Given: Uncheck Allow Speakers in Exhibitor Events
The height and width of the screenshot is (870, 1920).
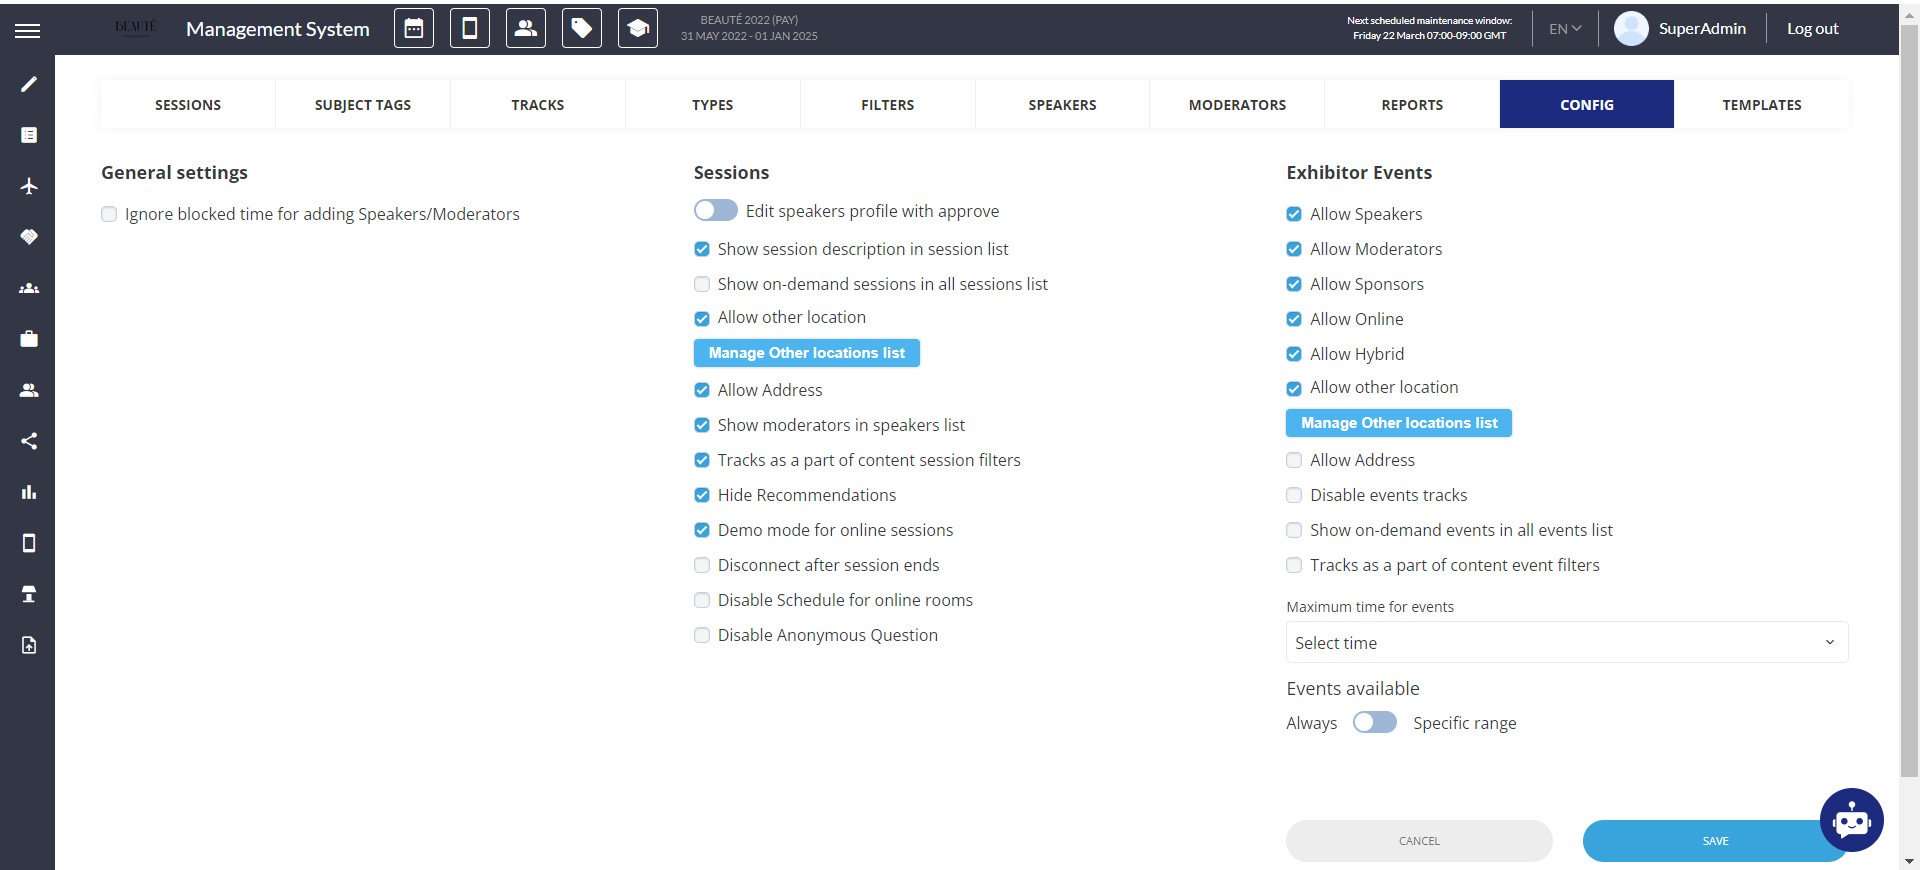Looking at the screenshot, I should click(x=1294, y=214).
